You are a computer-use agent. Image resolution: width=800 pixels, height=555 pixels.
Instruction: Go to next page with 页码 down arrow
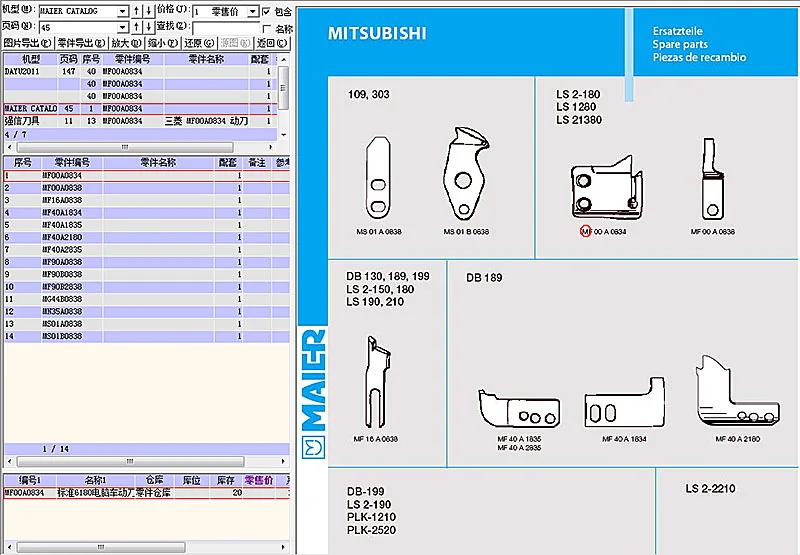point(148,27)
